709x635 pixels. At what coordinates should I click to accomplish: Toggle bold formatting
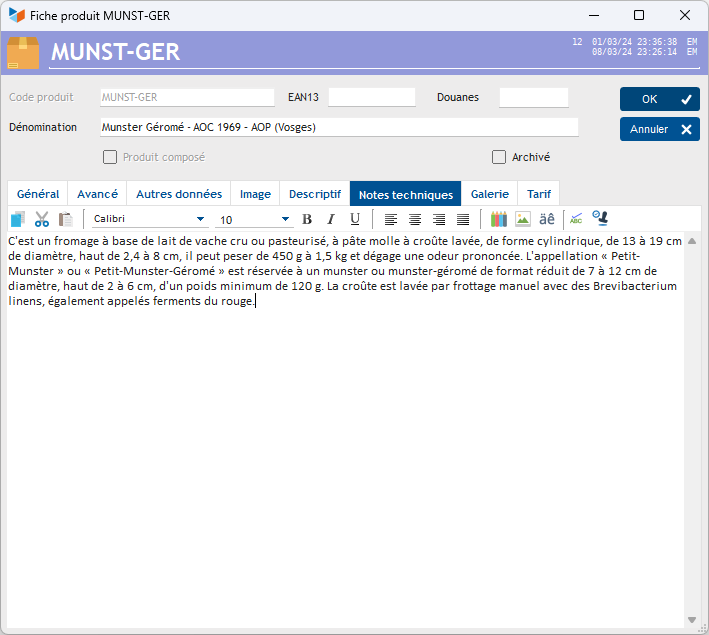tap(307, 219)
